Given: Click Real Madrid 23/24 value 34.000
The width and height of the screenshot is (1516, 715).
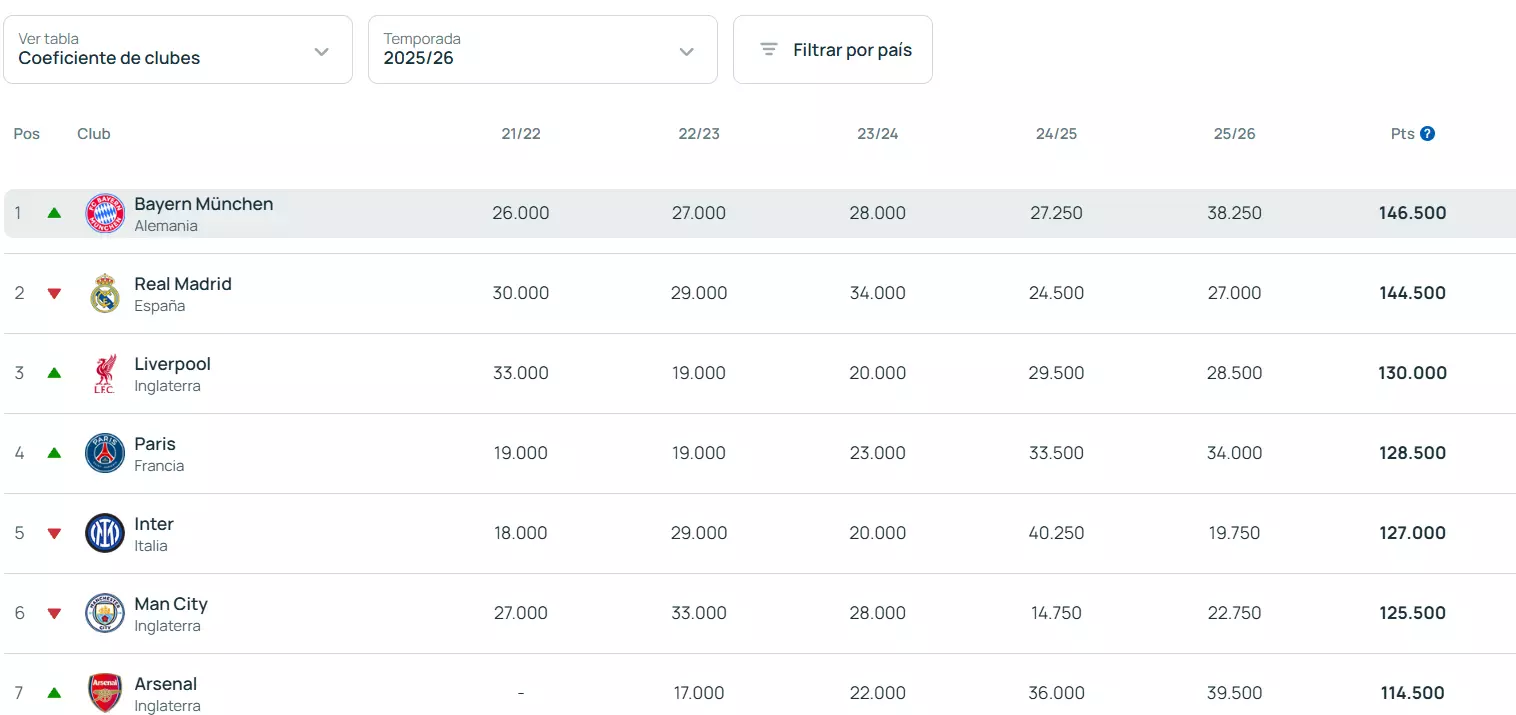Looking at the screenshot, I should pyautogui.click(x=878, y=293).
